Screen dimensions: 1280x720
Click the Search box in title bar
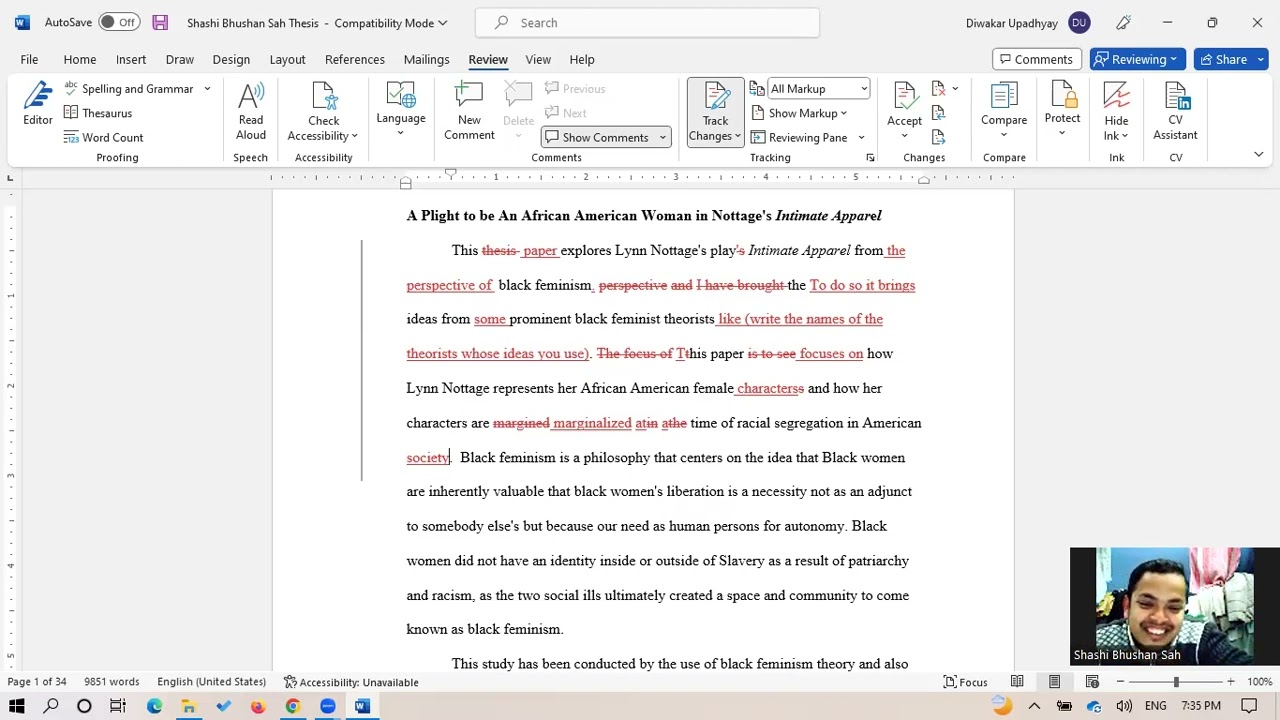coord(647,22)
